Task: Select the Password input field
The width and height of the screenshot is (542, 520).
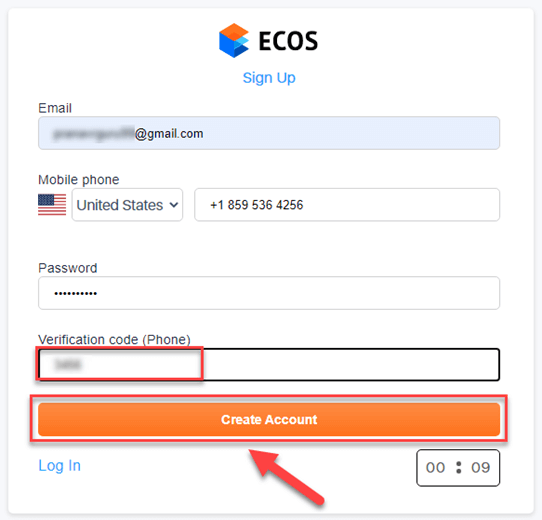Action: [269, 293]
